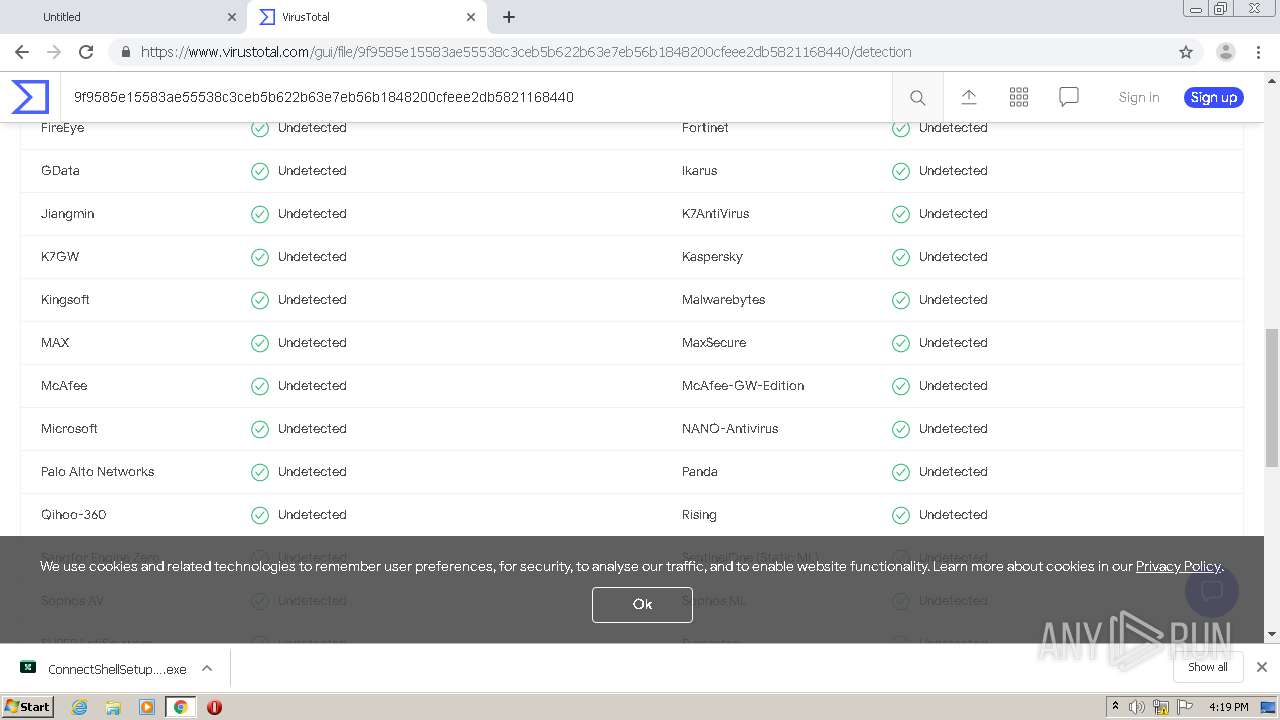
Task: Click the upload file icon
Action: click(x=968, y=97)
